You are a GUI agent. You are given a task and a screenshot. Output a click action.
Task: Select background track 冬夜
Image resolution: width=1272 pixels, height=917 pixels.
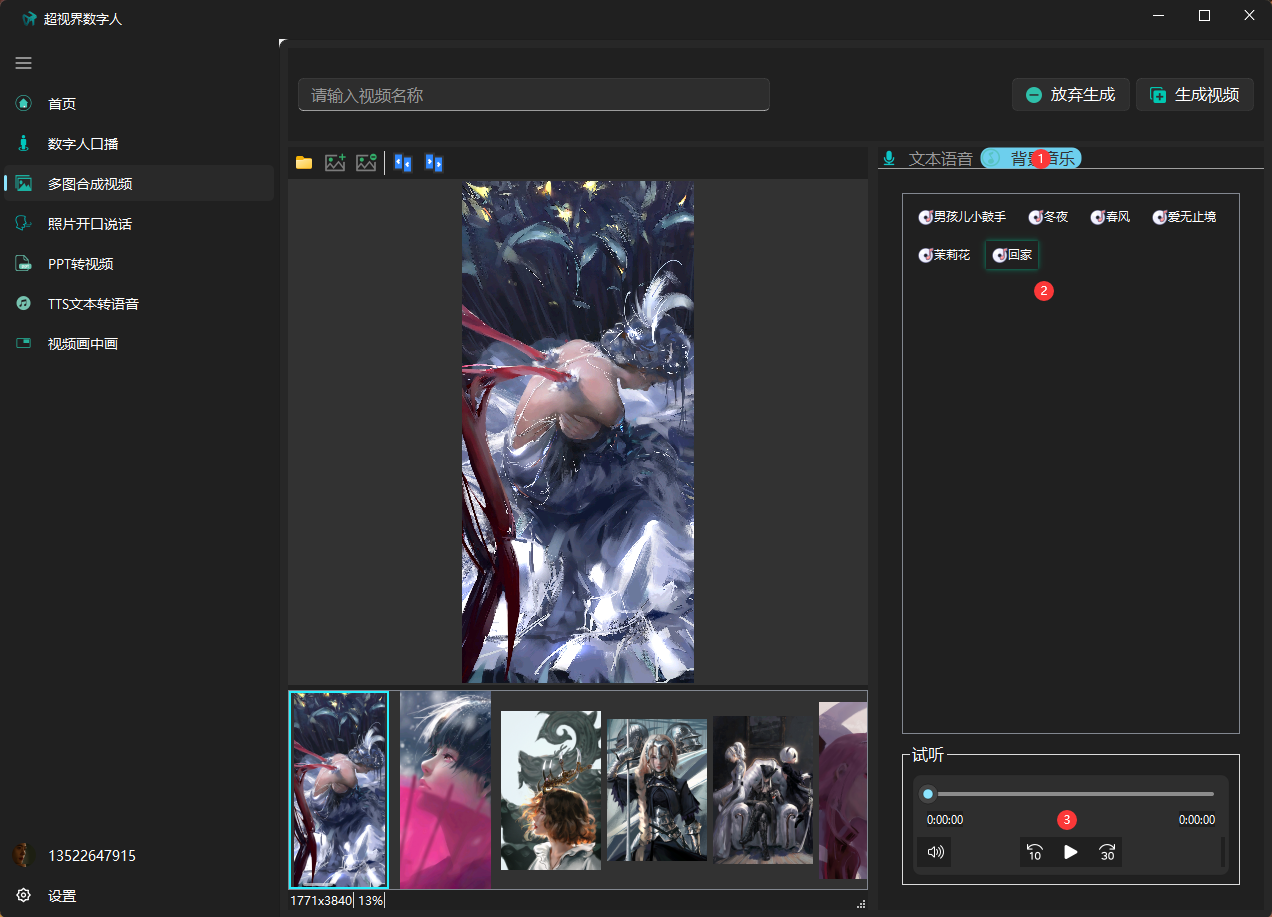coord(1049,216)
